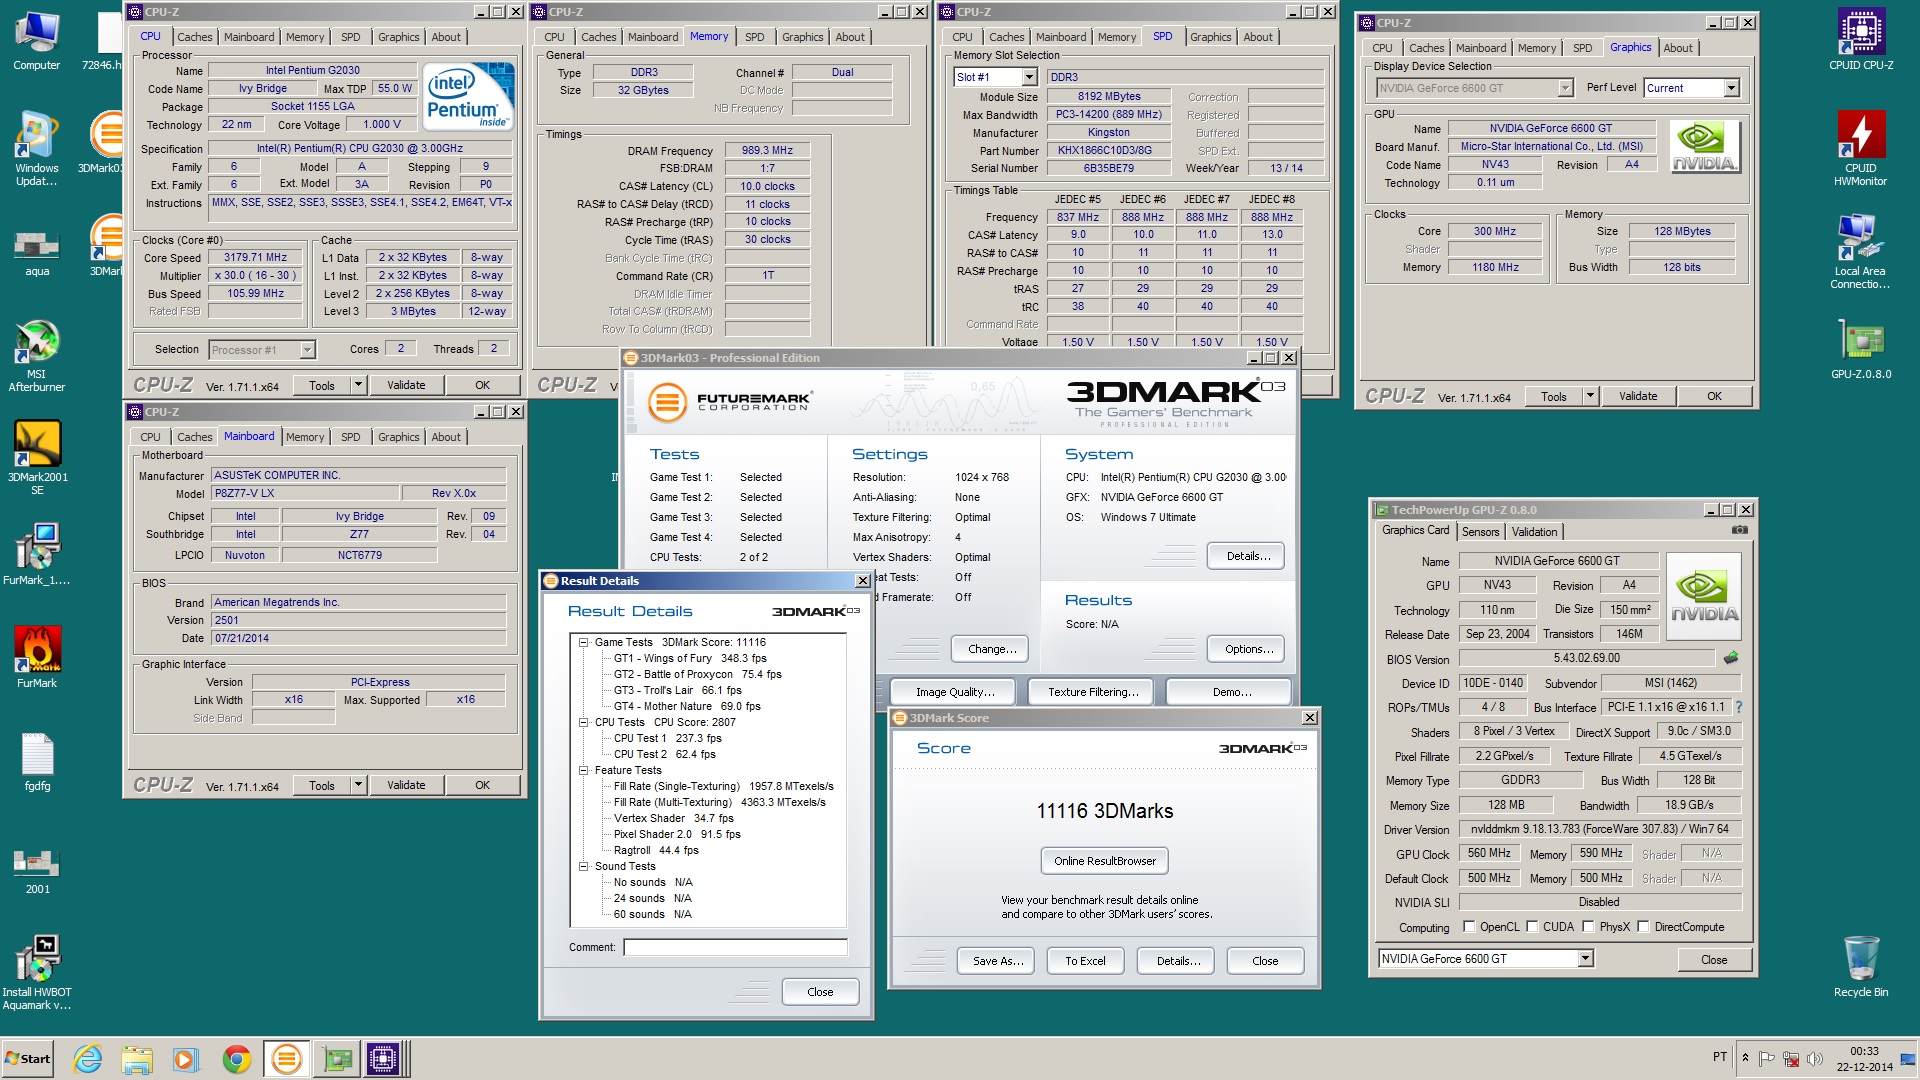Open the Recycle Bin
Image resolution: width=1920 pixels, height=1080 pixels.
point(1861,967)
